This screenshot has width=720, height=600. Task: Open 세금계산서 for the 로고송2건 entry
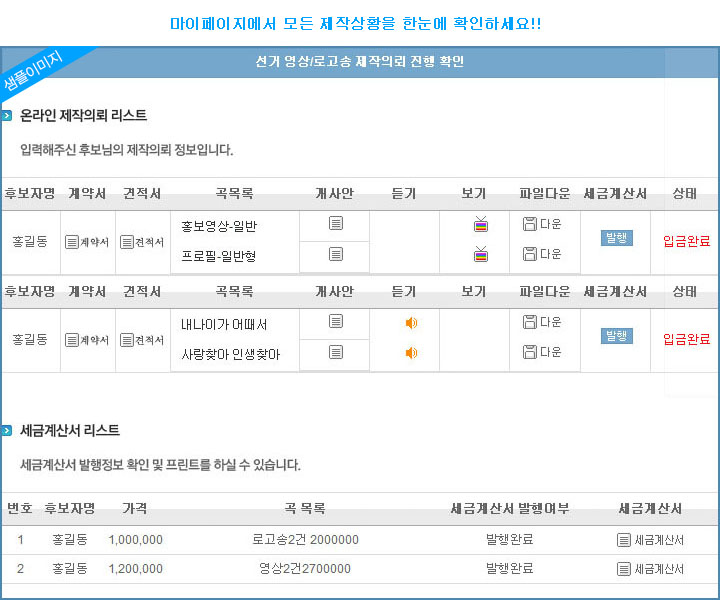(x=650, y=540)
